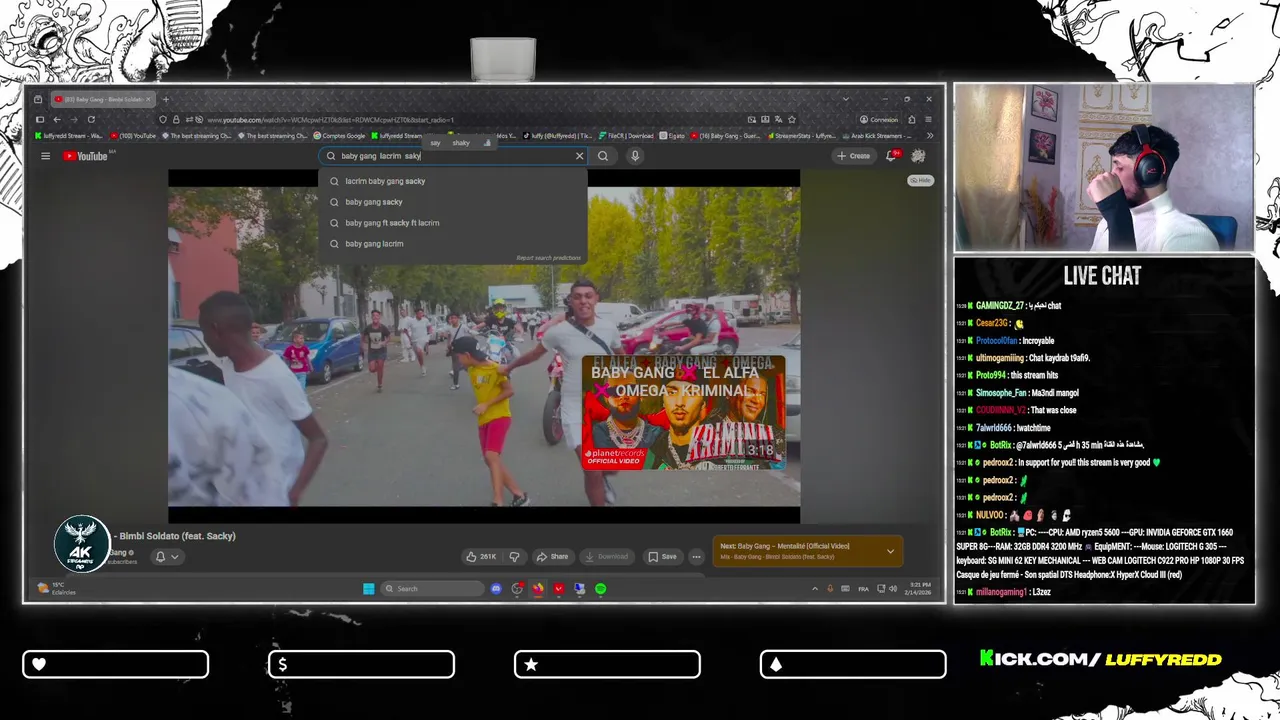Viewport: 1280px width, 720px height.
Task: Dislike the video with thumbs down
Action: 514,557
